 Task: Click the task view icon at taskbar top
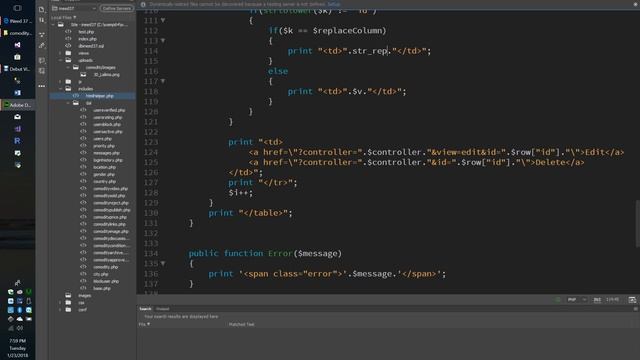click(17, 8)
